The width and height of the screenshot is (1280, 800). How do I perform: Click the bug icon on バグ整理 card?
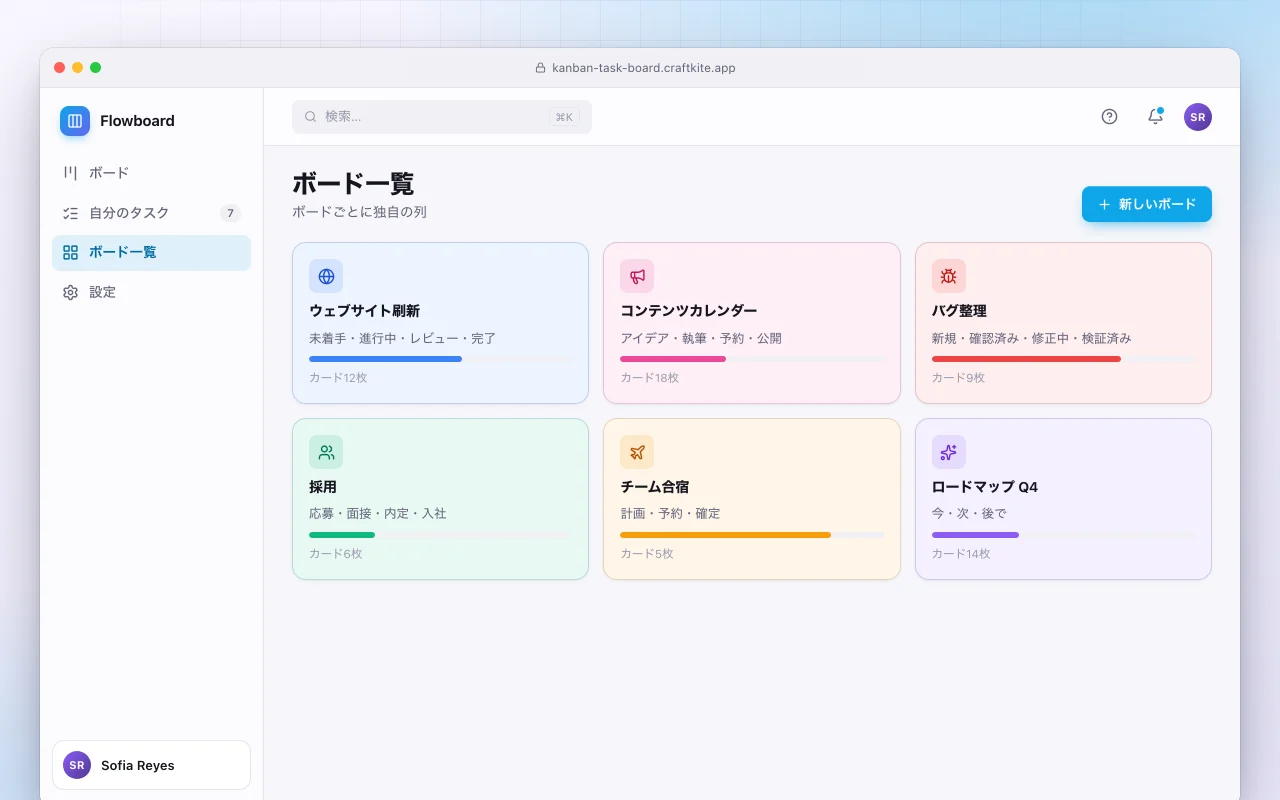coord(949,276)
